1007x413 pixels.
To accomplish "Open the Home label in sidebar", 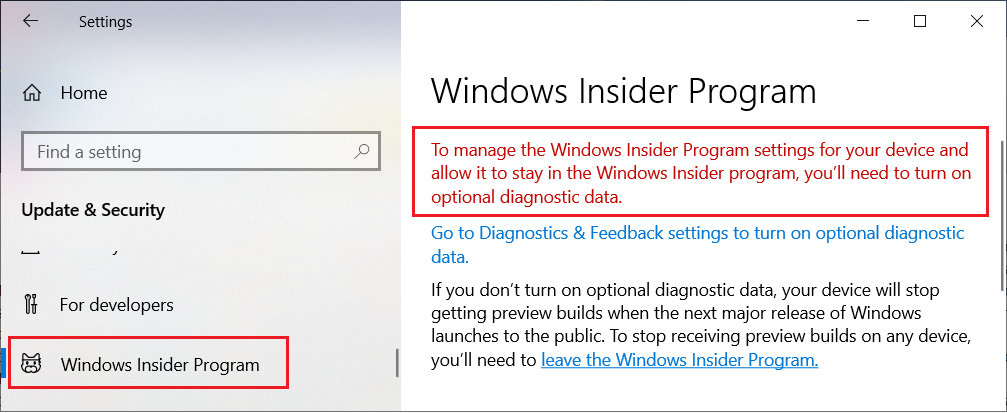I will (x=83, y=93).
